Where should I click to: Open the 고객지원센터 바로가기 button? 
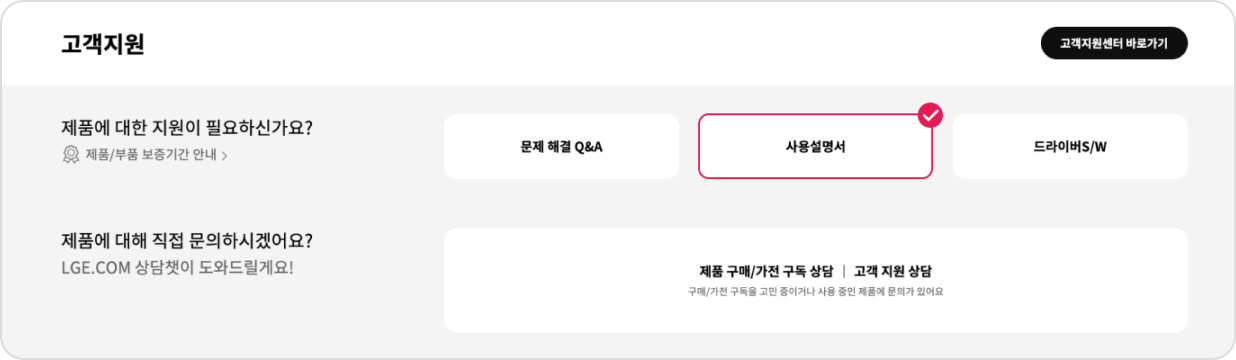1113,44
